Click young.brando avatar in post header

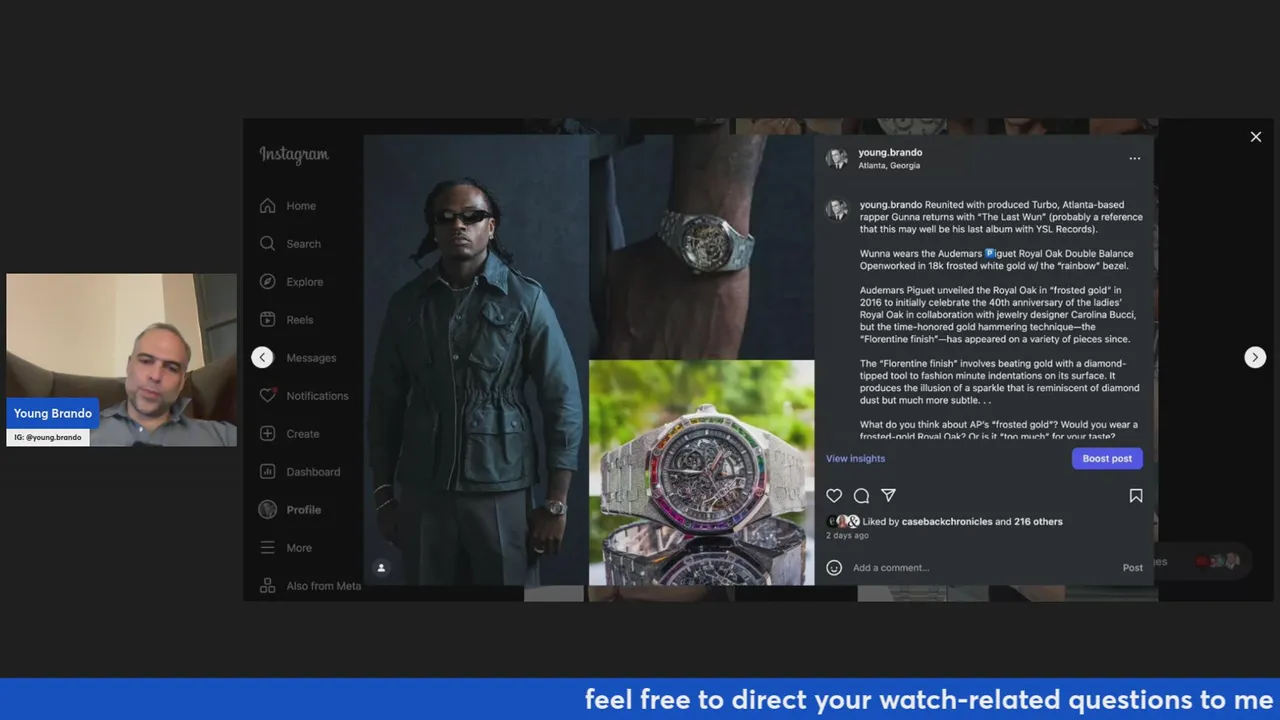(x=837, y=158)
